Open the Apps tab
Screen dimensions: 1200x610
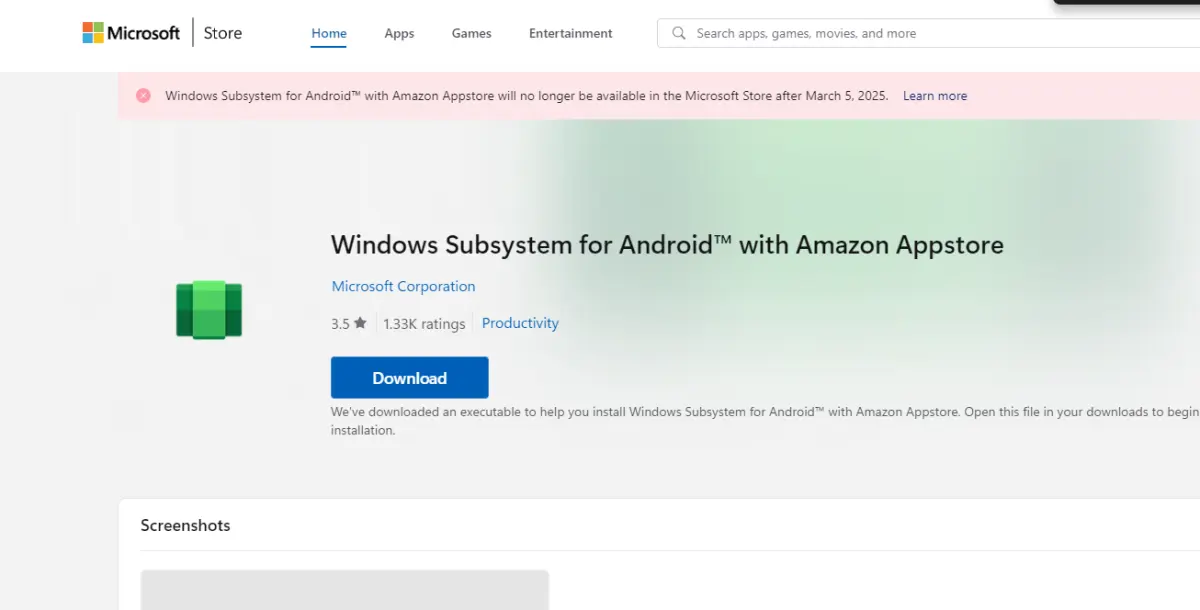(399, 33)
